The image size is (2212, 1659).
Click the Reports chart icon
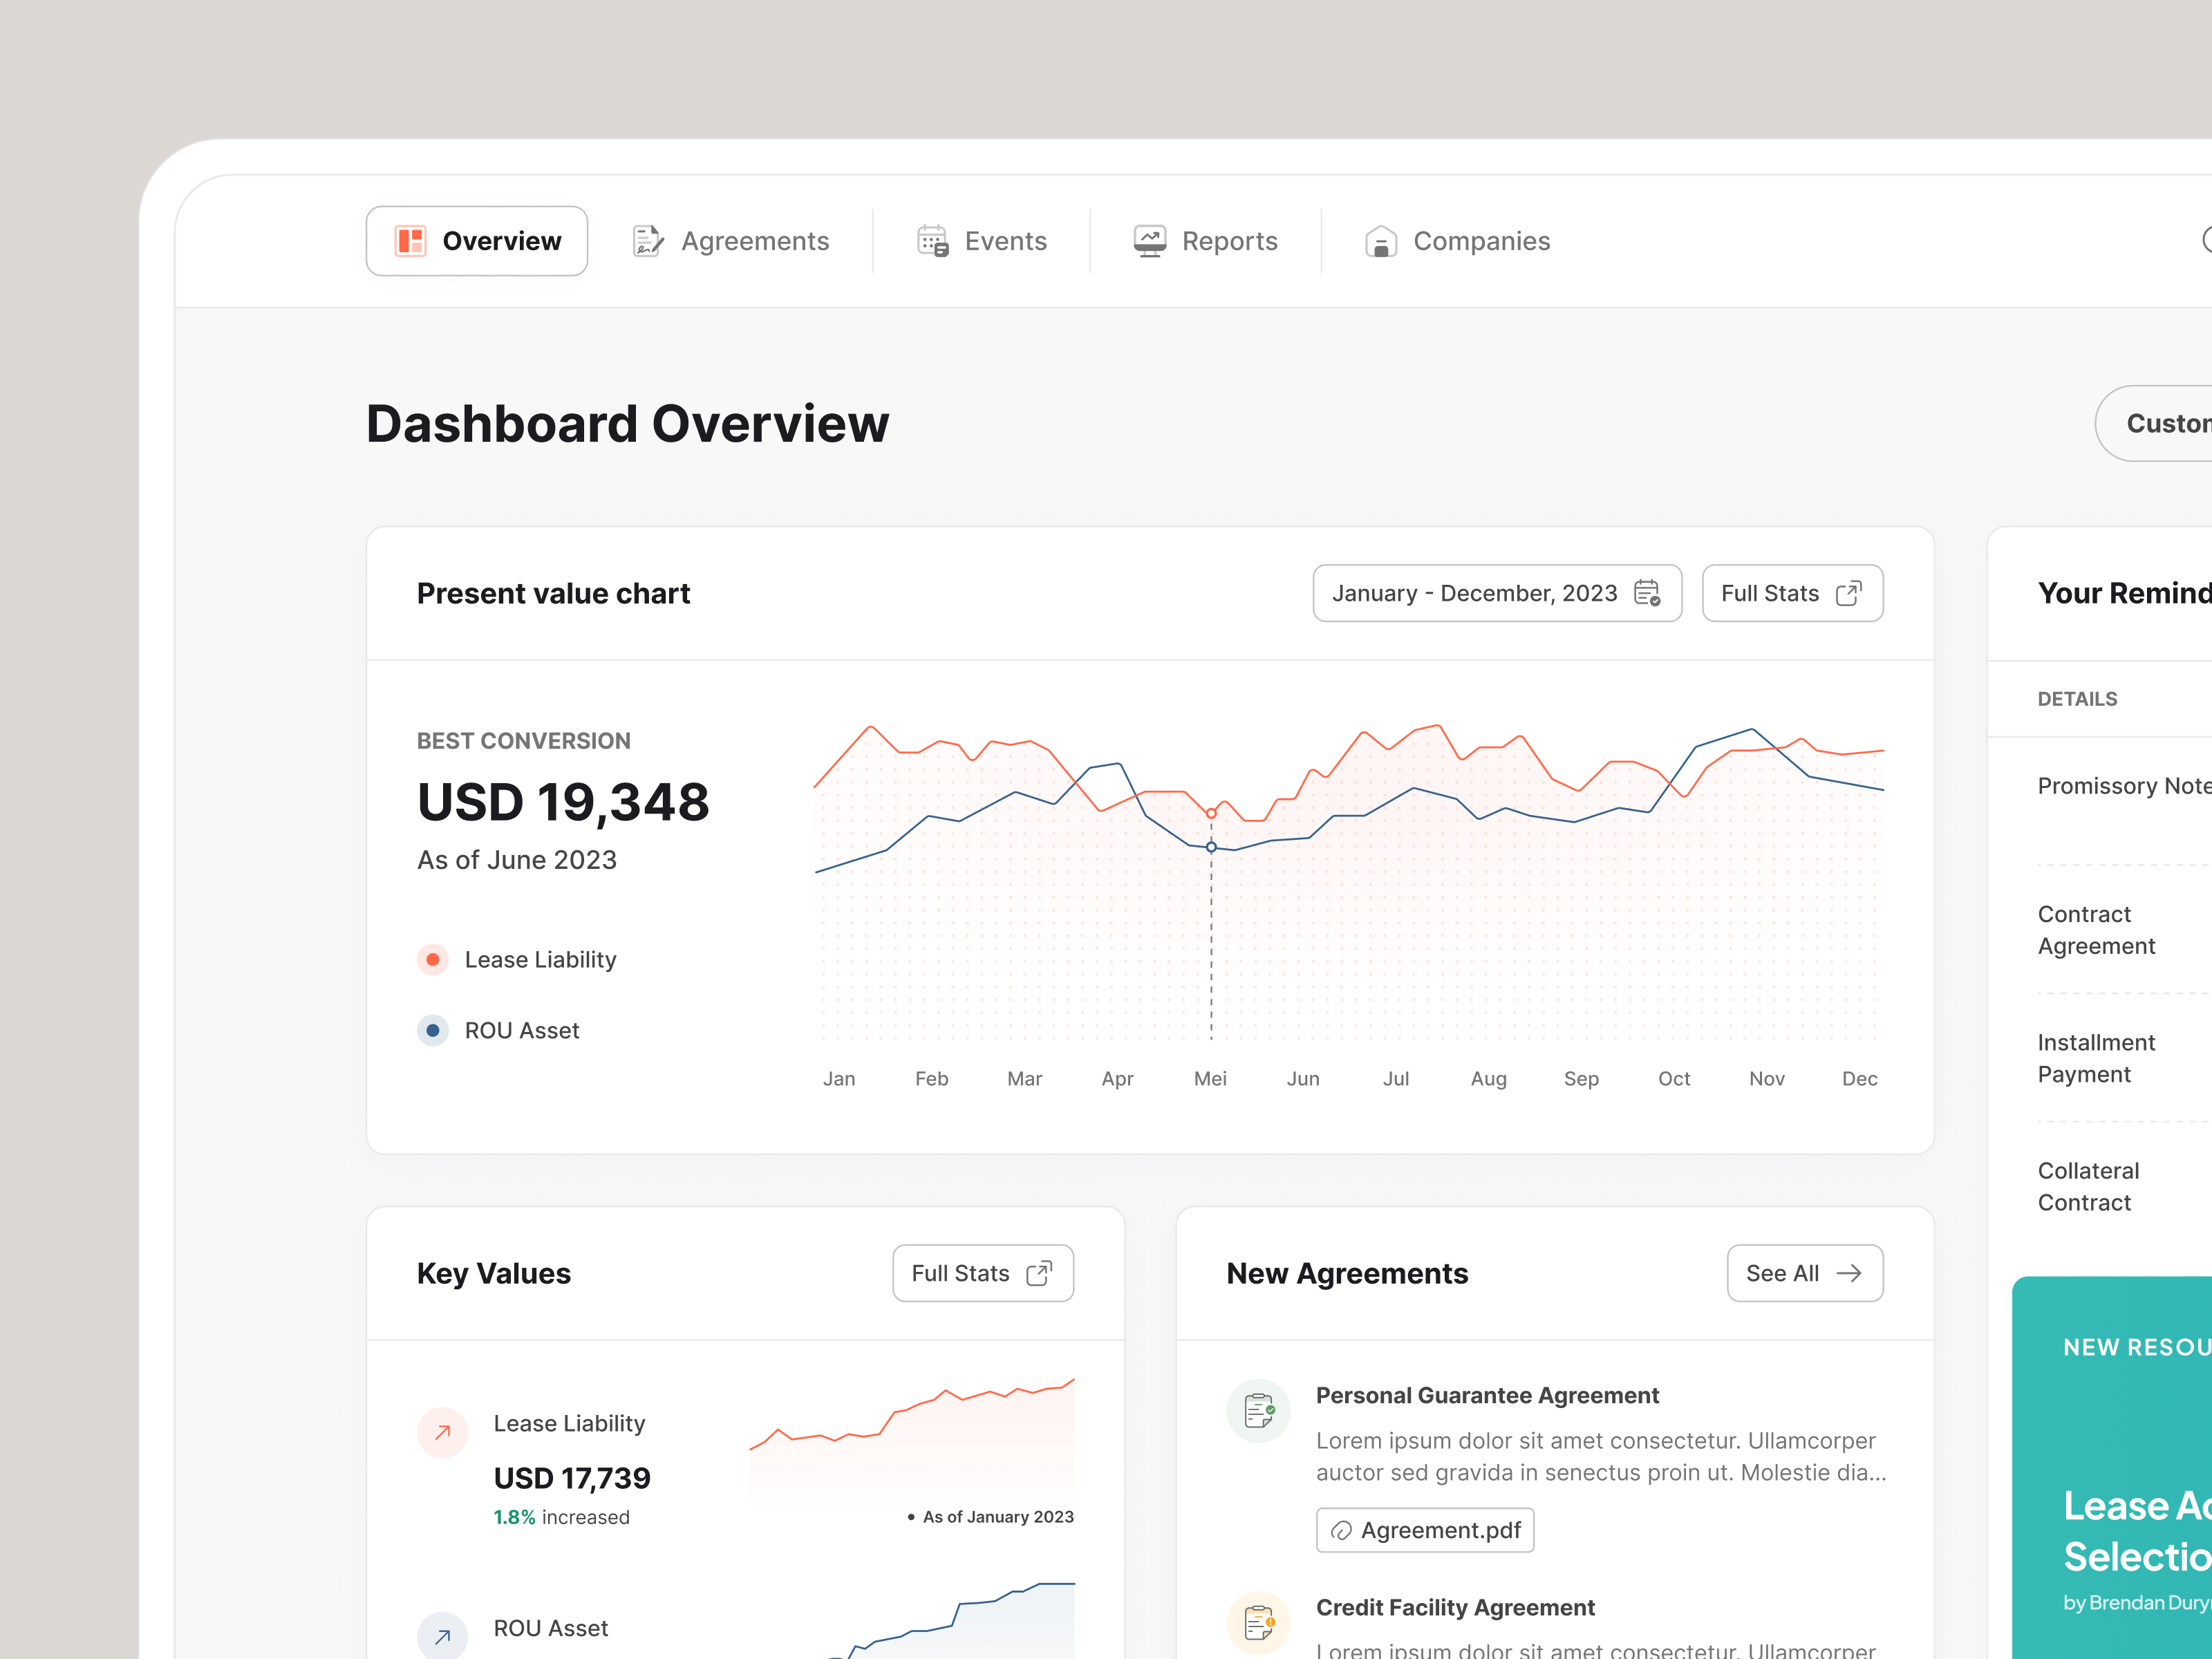click(1149, 240)
